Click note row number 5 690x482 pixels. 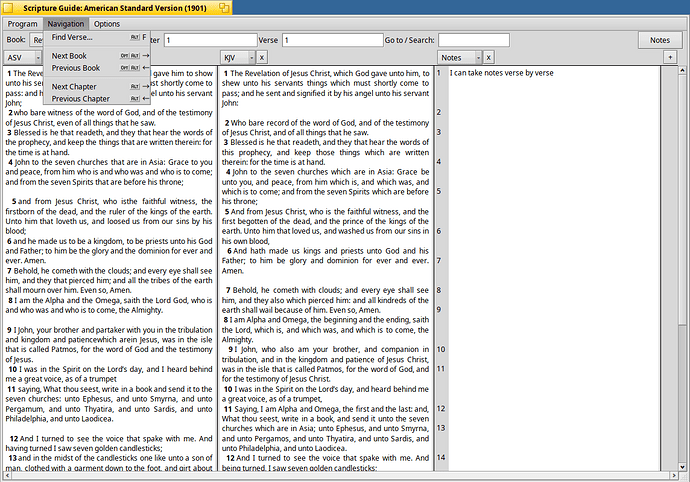click(439, 191)
